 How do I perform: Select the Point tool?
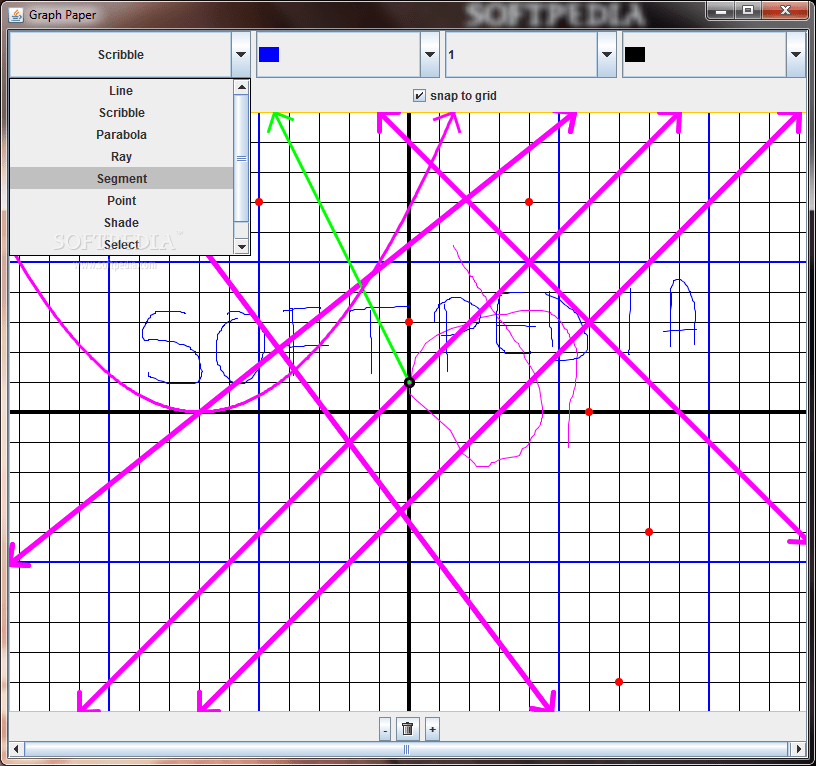coord(120,200)
